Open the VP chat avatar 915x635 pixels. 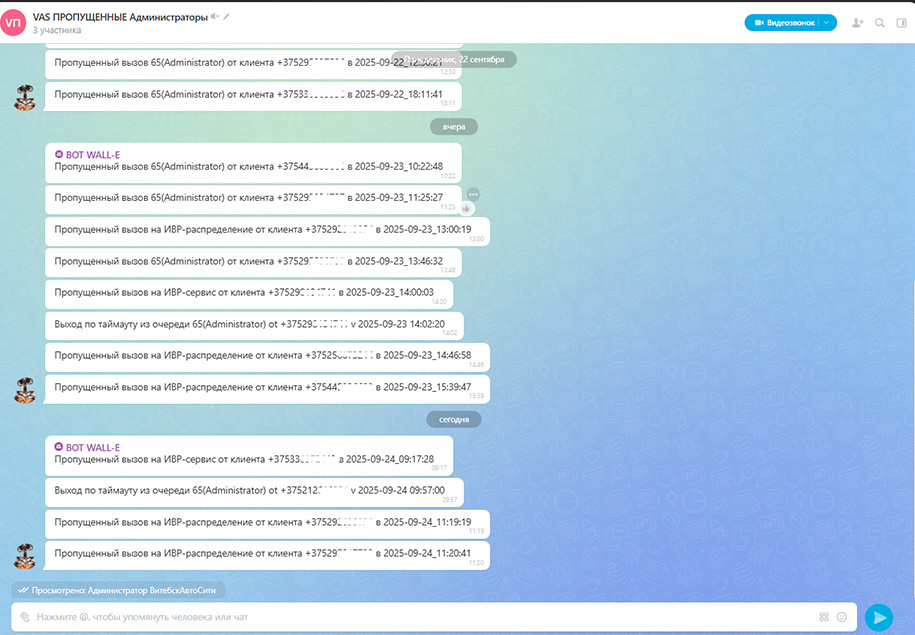coord(14,22)
